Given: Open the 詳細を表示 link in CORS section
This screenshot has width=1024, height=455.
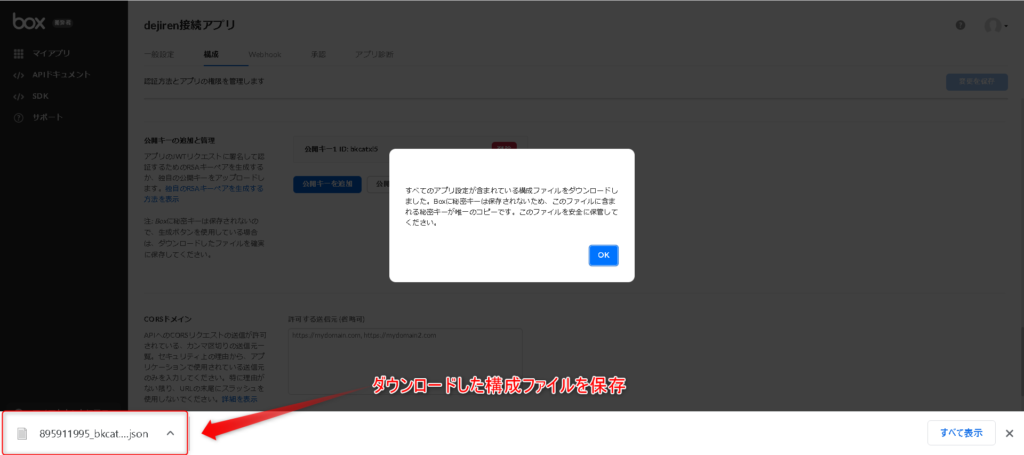Looking at the screenshot, I should 239,398.
